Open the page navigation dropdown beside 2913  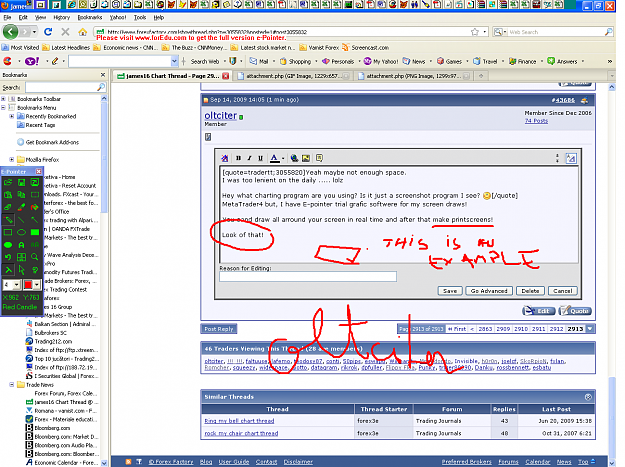[590, 329]
